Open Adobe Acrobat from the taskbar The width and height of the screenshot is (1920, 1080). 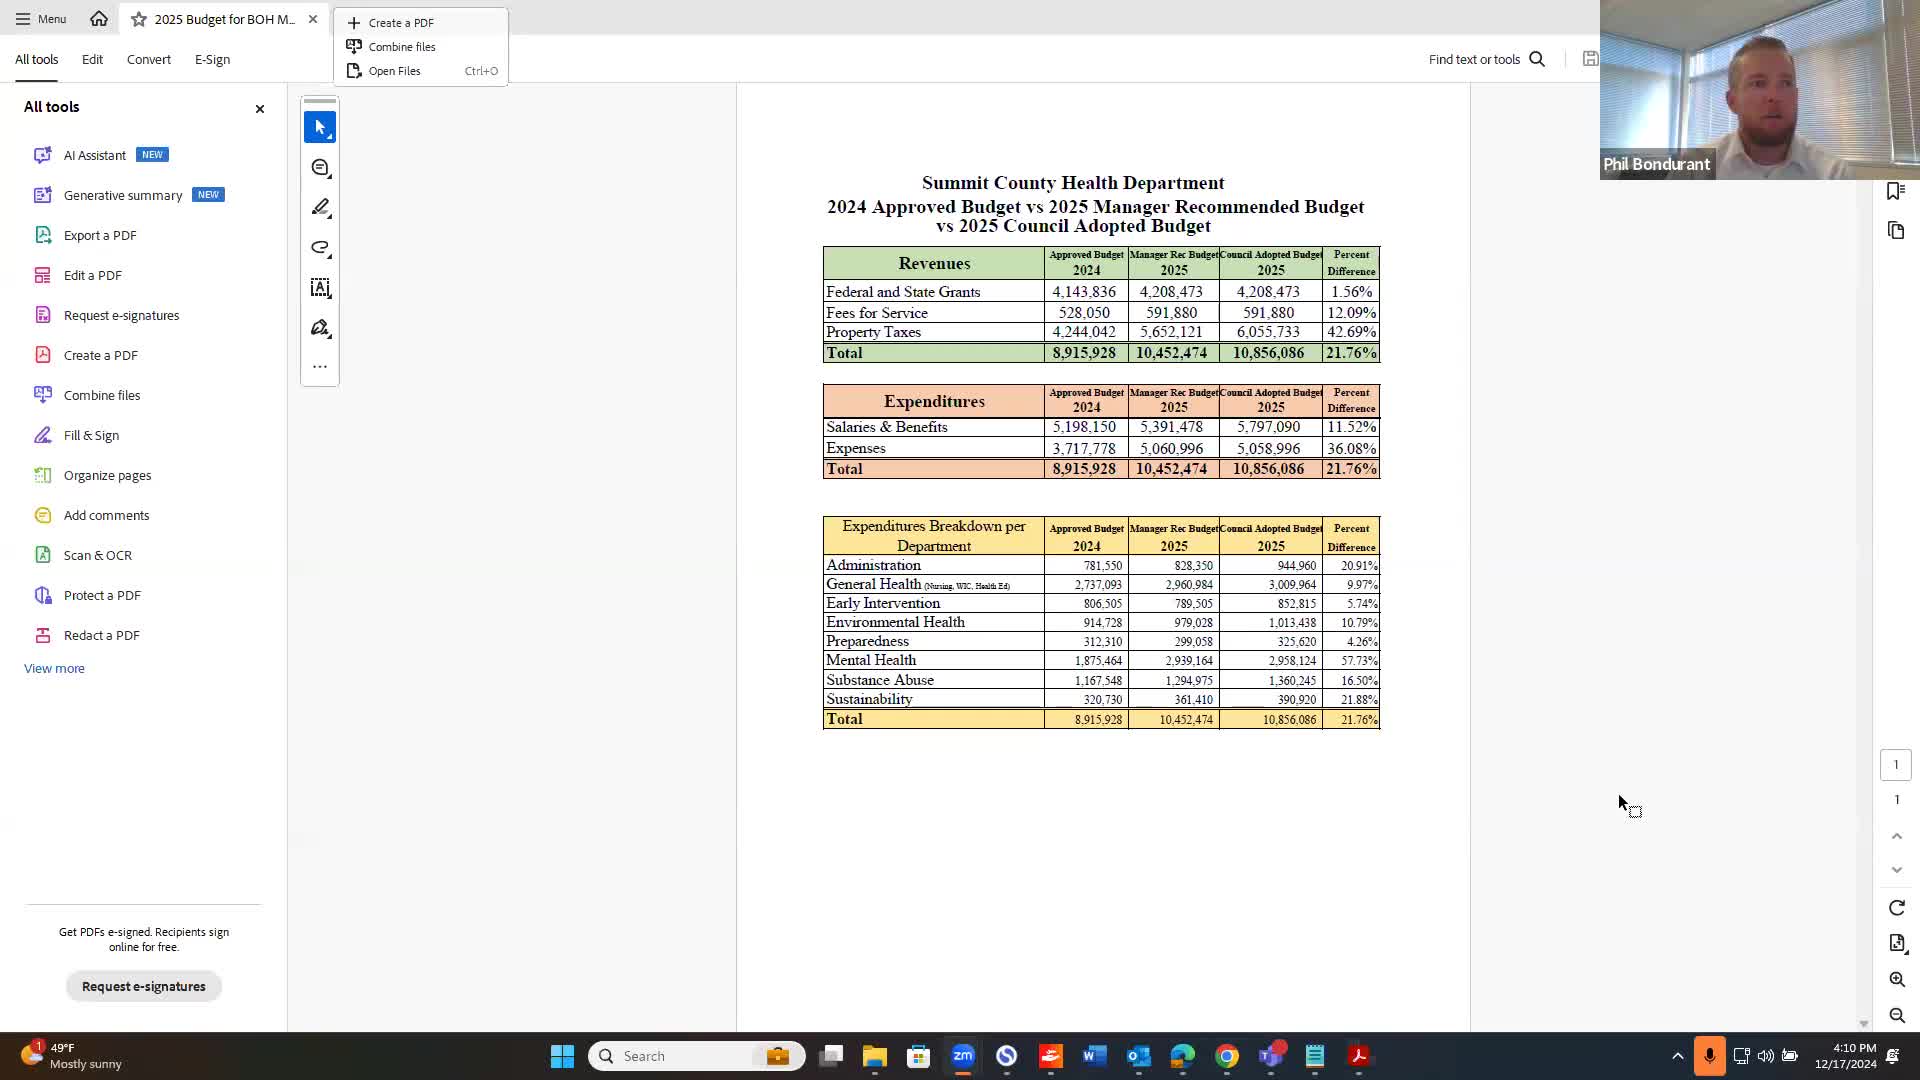[1359, 1056]
